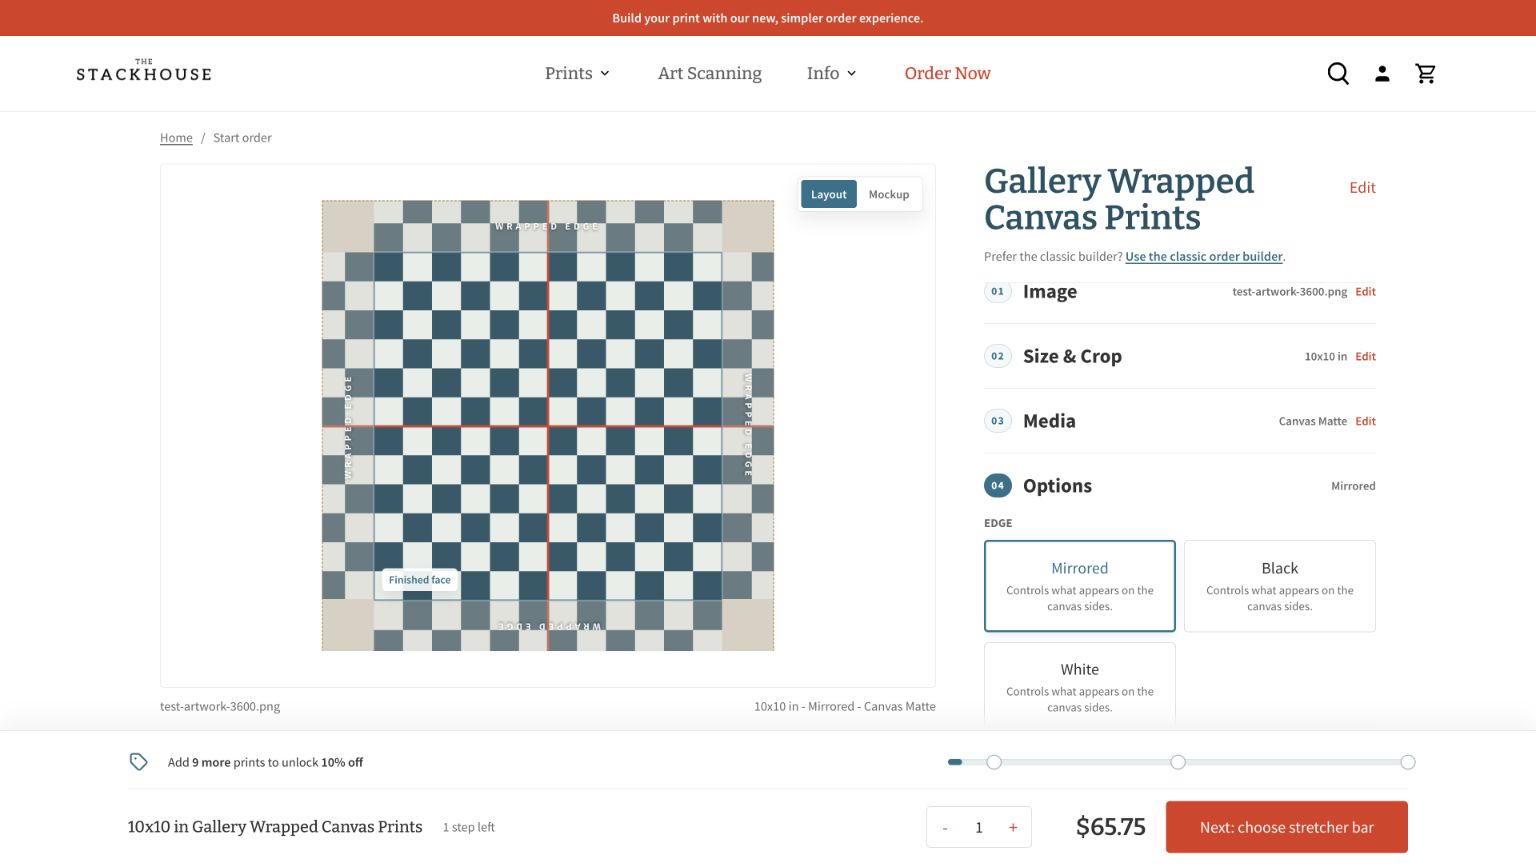Edit the Gallery Wrapped Canvas Prints product

point(1362,188)
